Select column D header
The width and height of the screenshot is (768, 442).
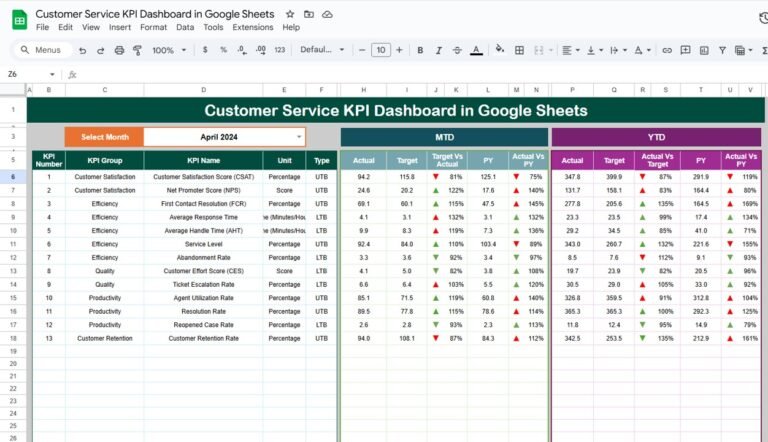click(x=203, y=90)
